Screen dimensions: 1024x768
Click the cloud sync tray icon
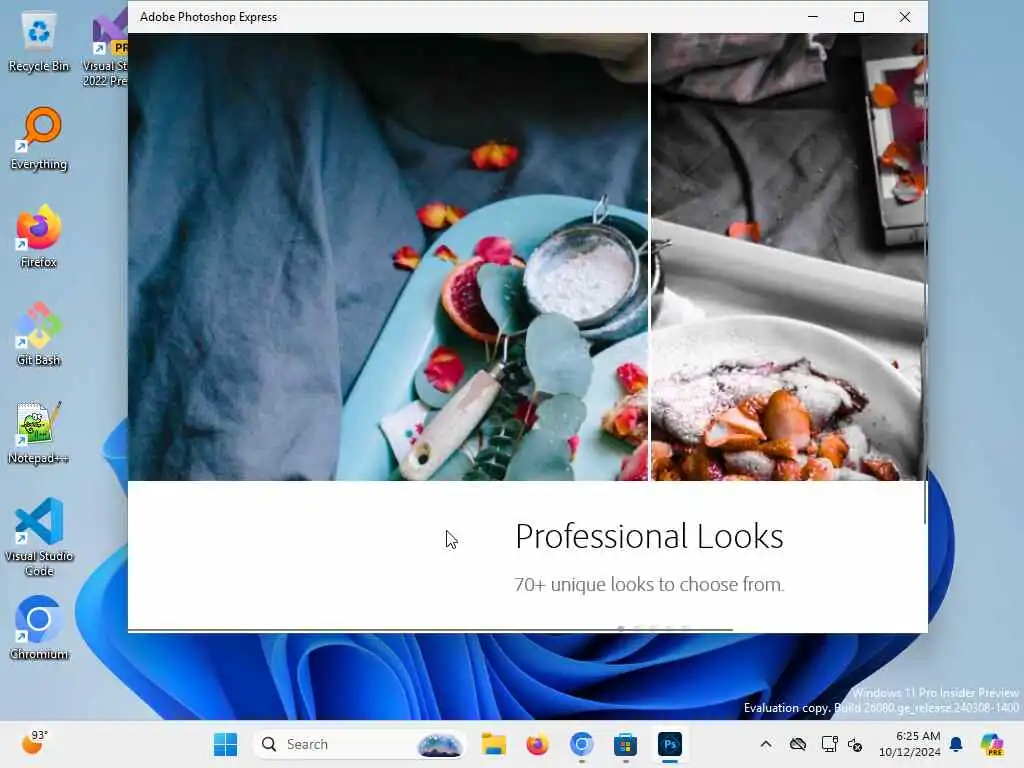click(797, 744)
